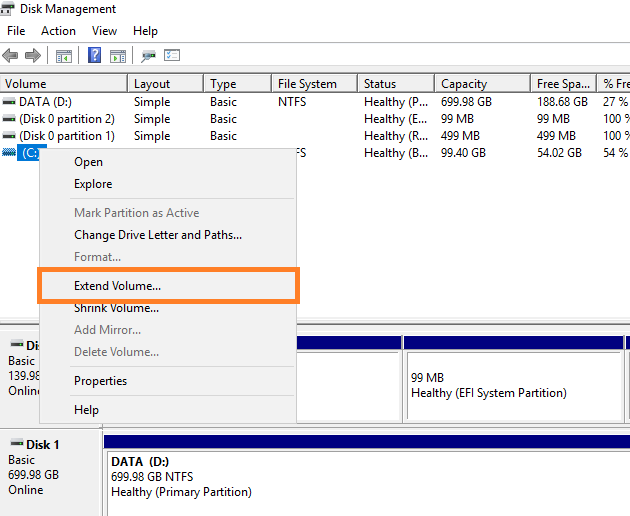Open the View menu
The height and width of the screenshot is (516, 630).
click(104, 31)
